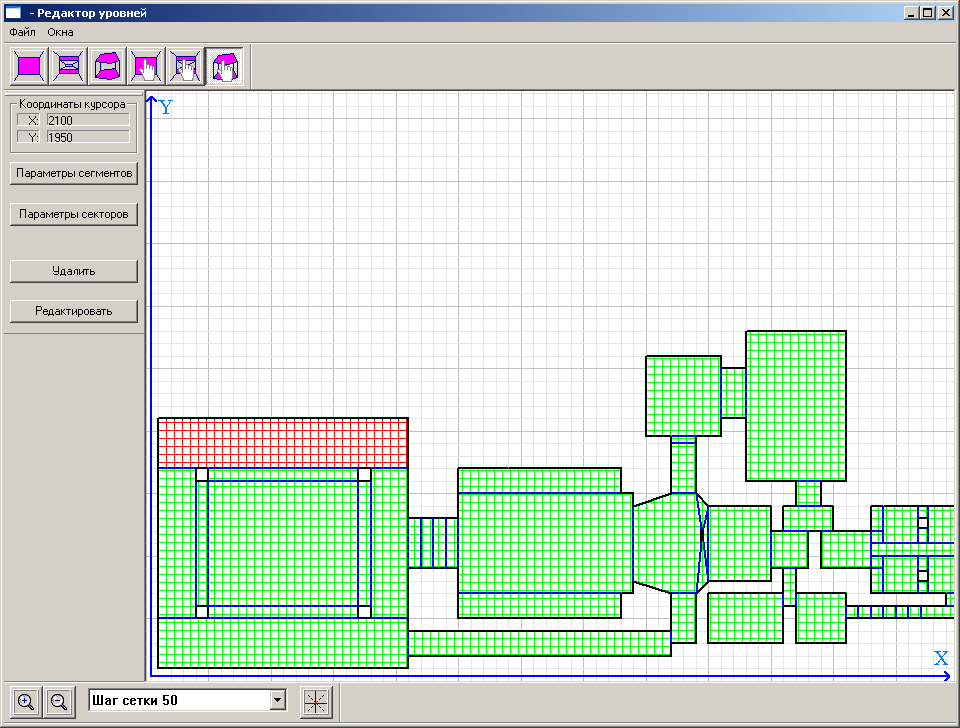
Task: Click the blue crosshair center-view icon
Action: [x=316, y=701]
